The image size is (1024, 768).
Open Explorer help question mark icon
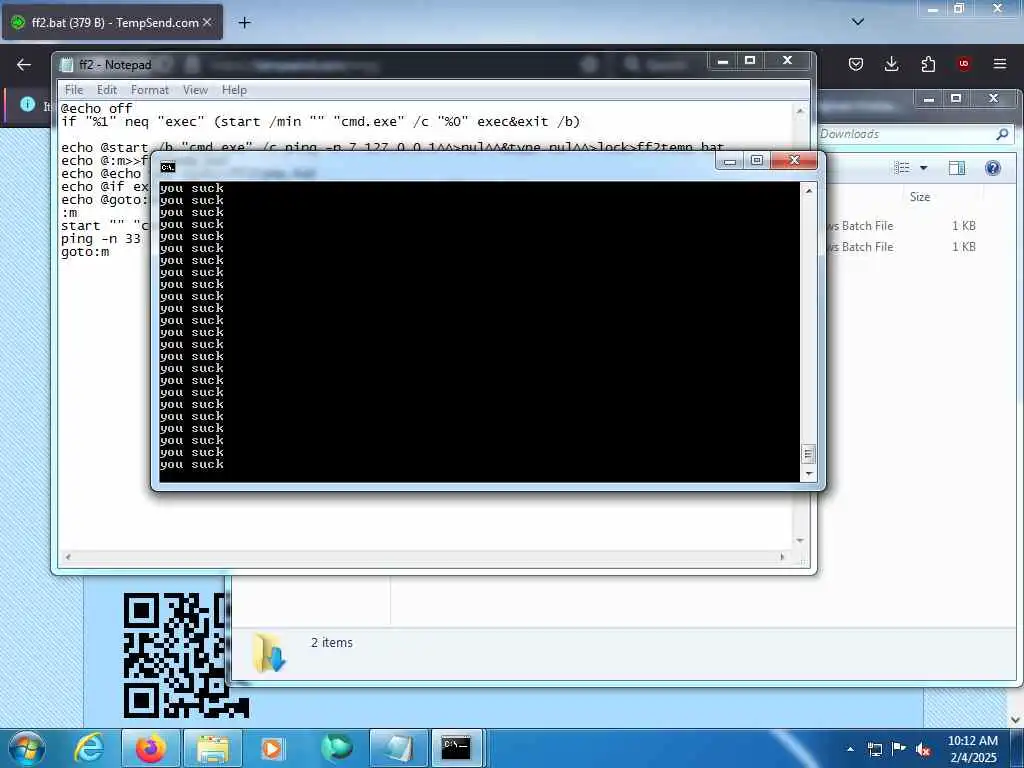993,168
